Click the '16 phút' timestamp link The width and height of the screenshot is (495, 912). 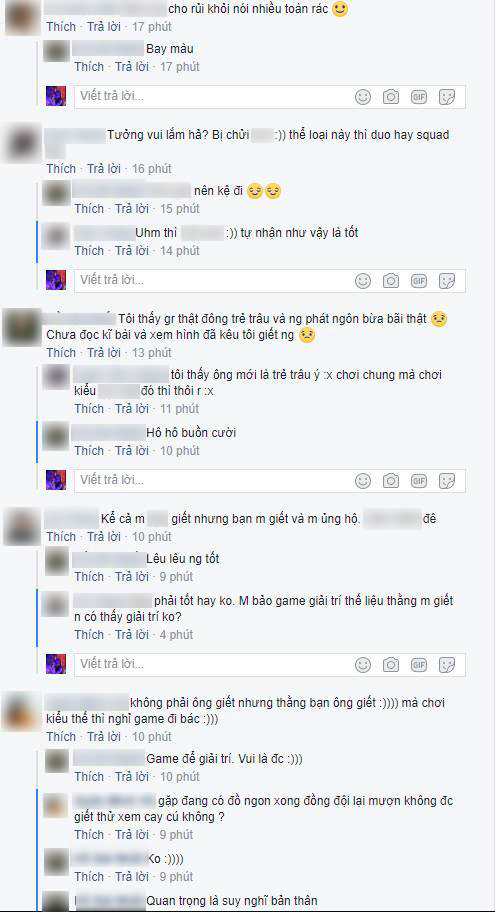coord(152,169)
